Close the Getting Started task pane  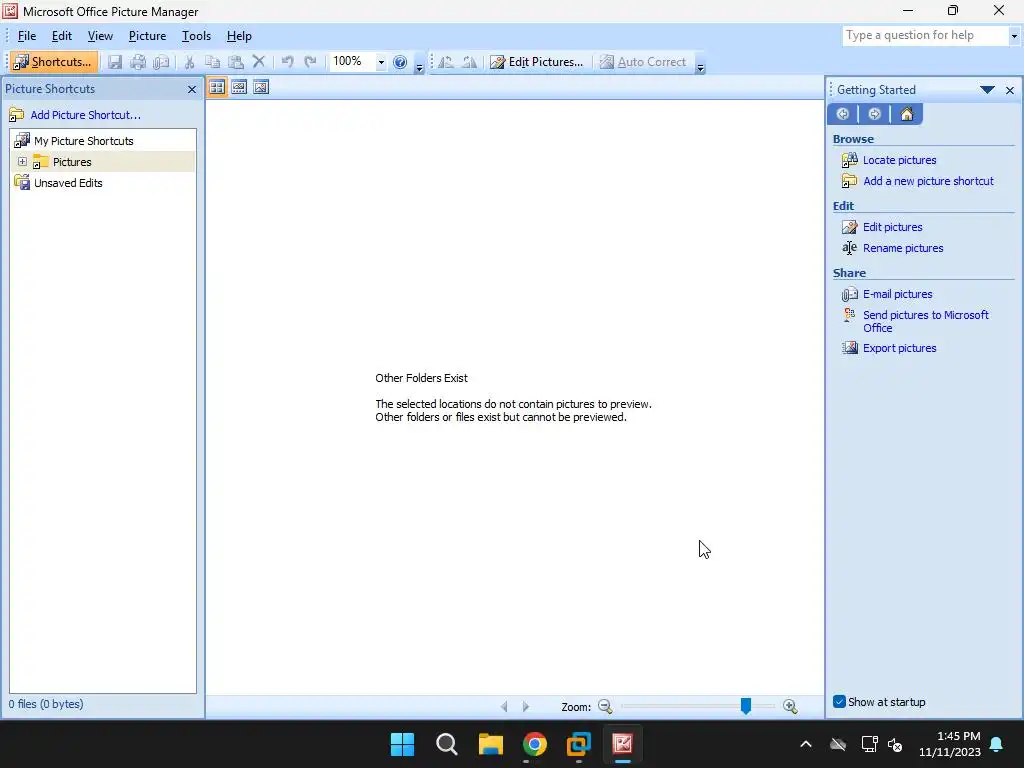point(1010,90)
